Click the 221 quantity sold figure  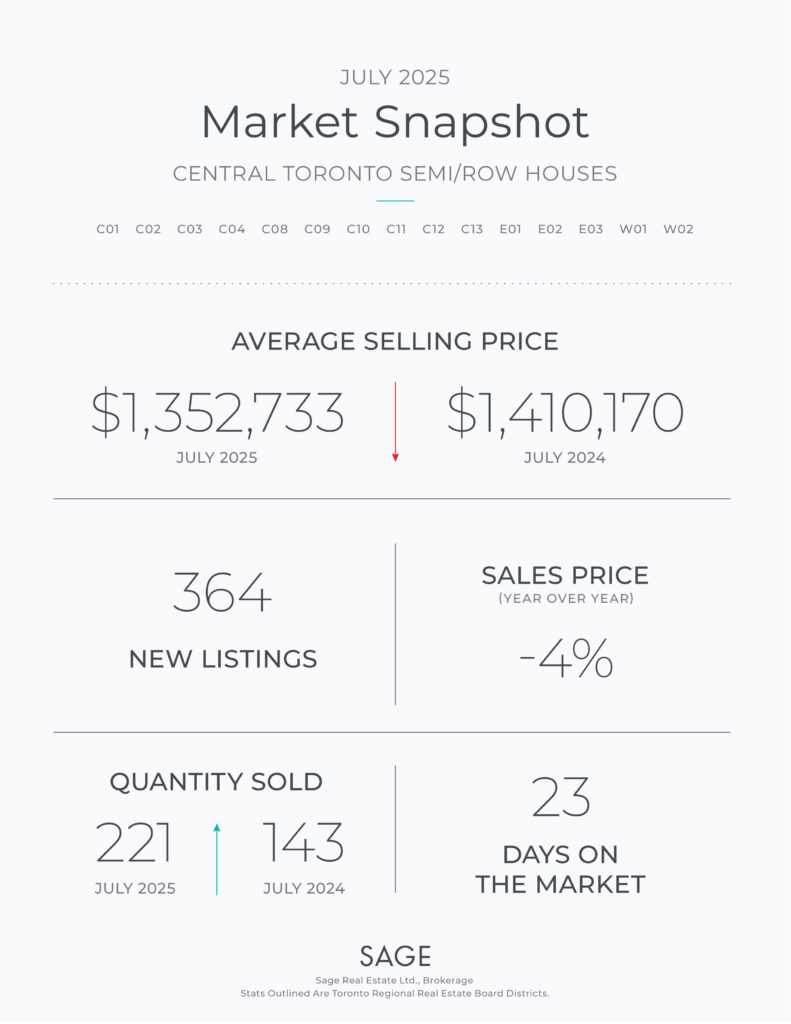134,842
